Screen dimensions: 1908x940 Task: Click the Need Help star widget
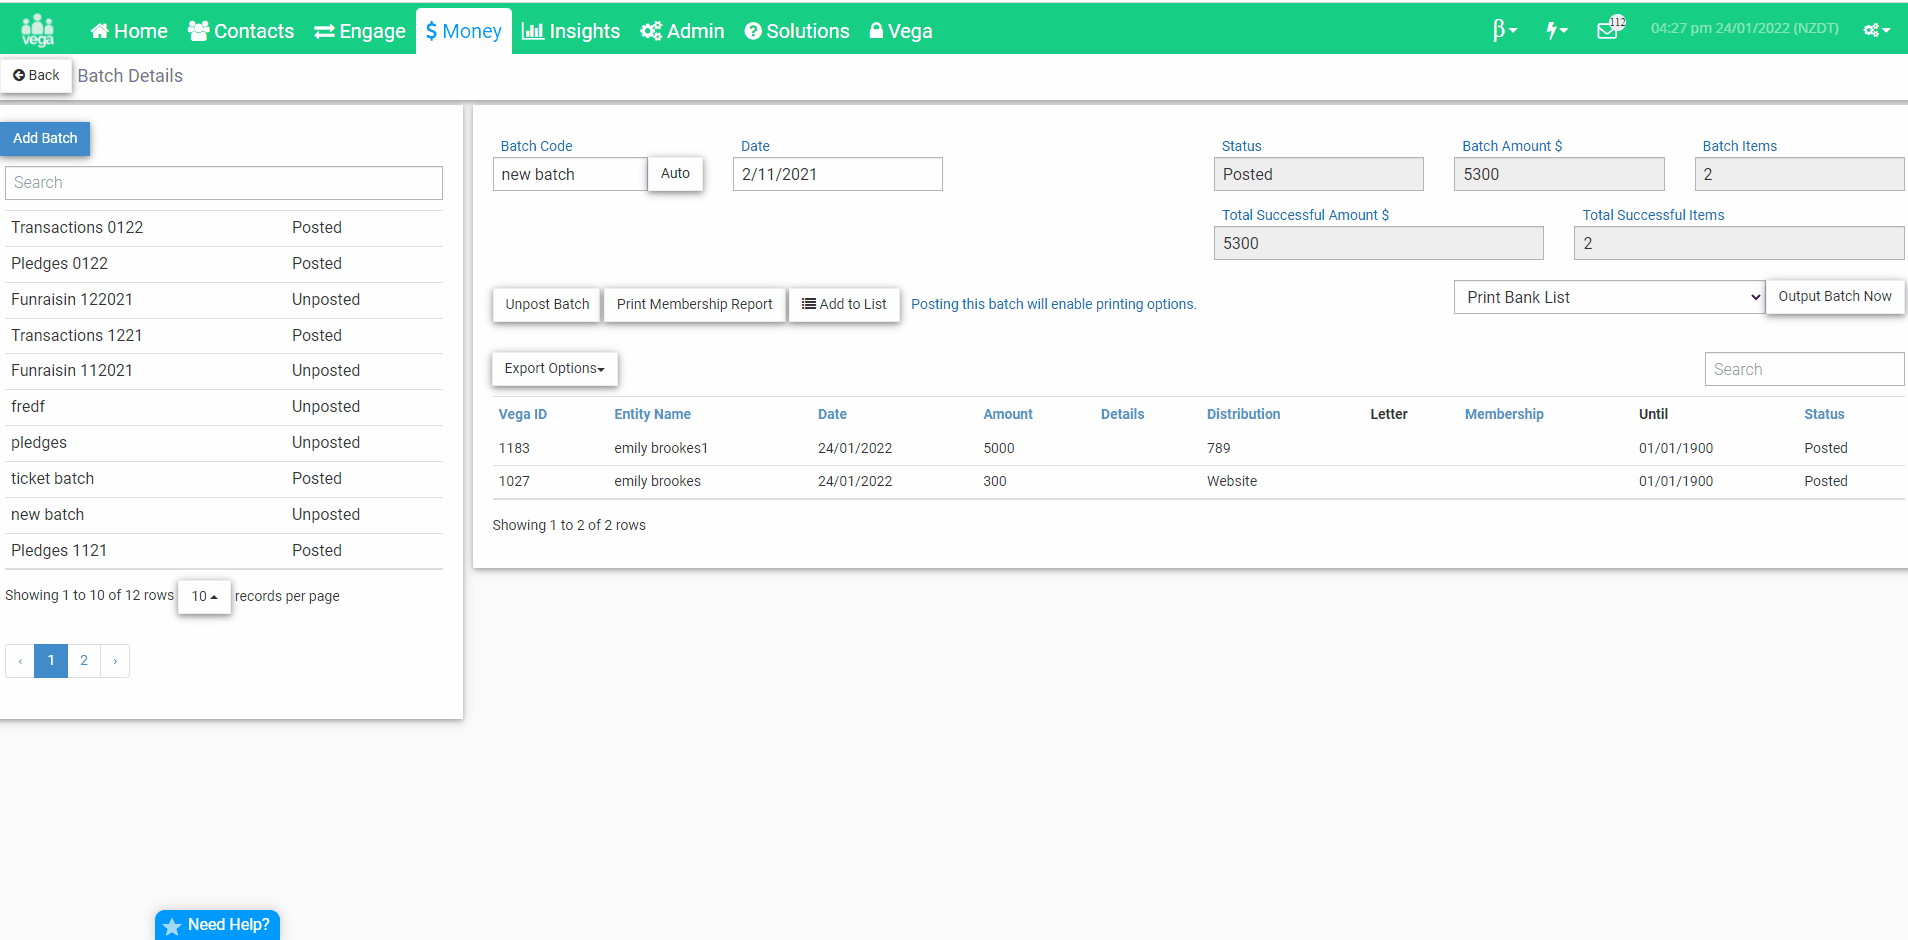217,925
